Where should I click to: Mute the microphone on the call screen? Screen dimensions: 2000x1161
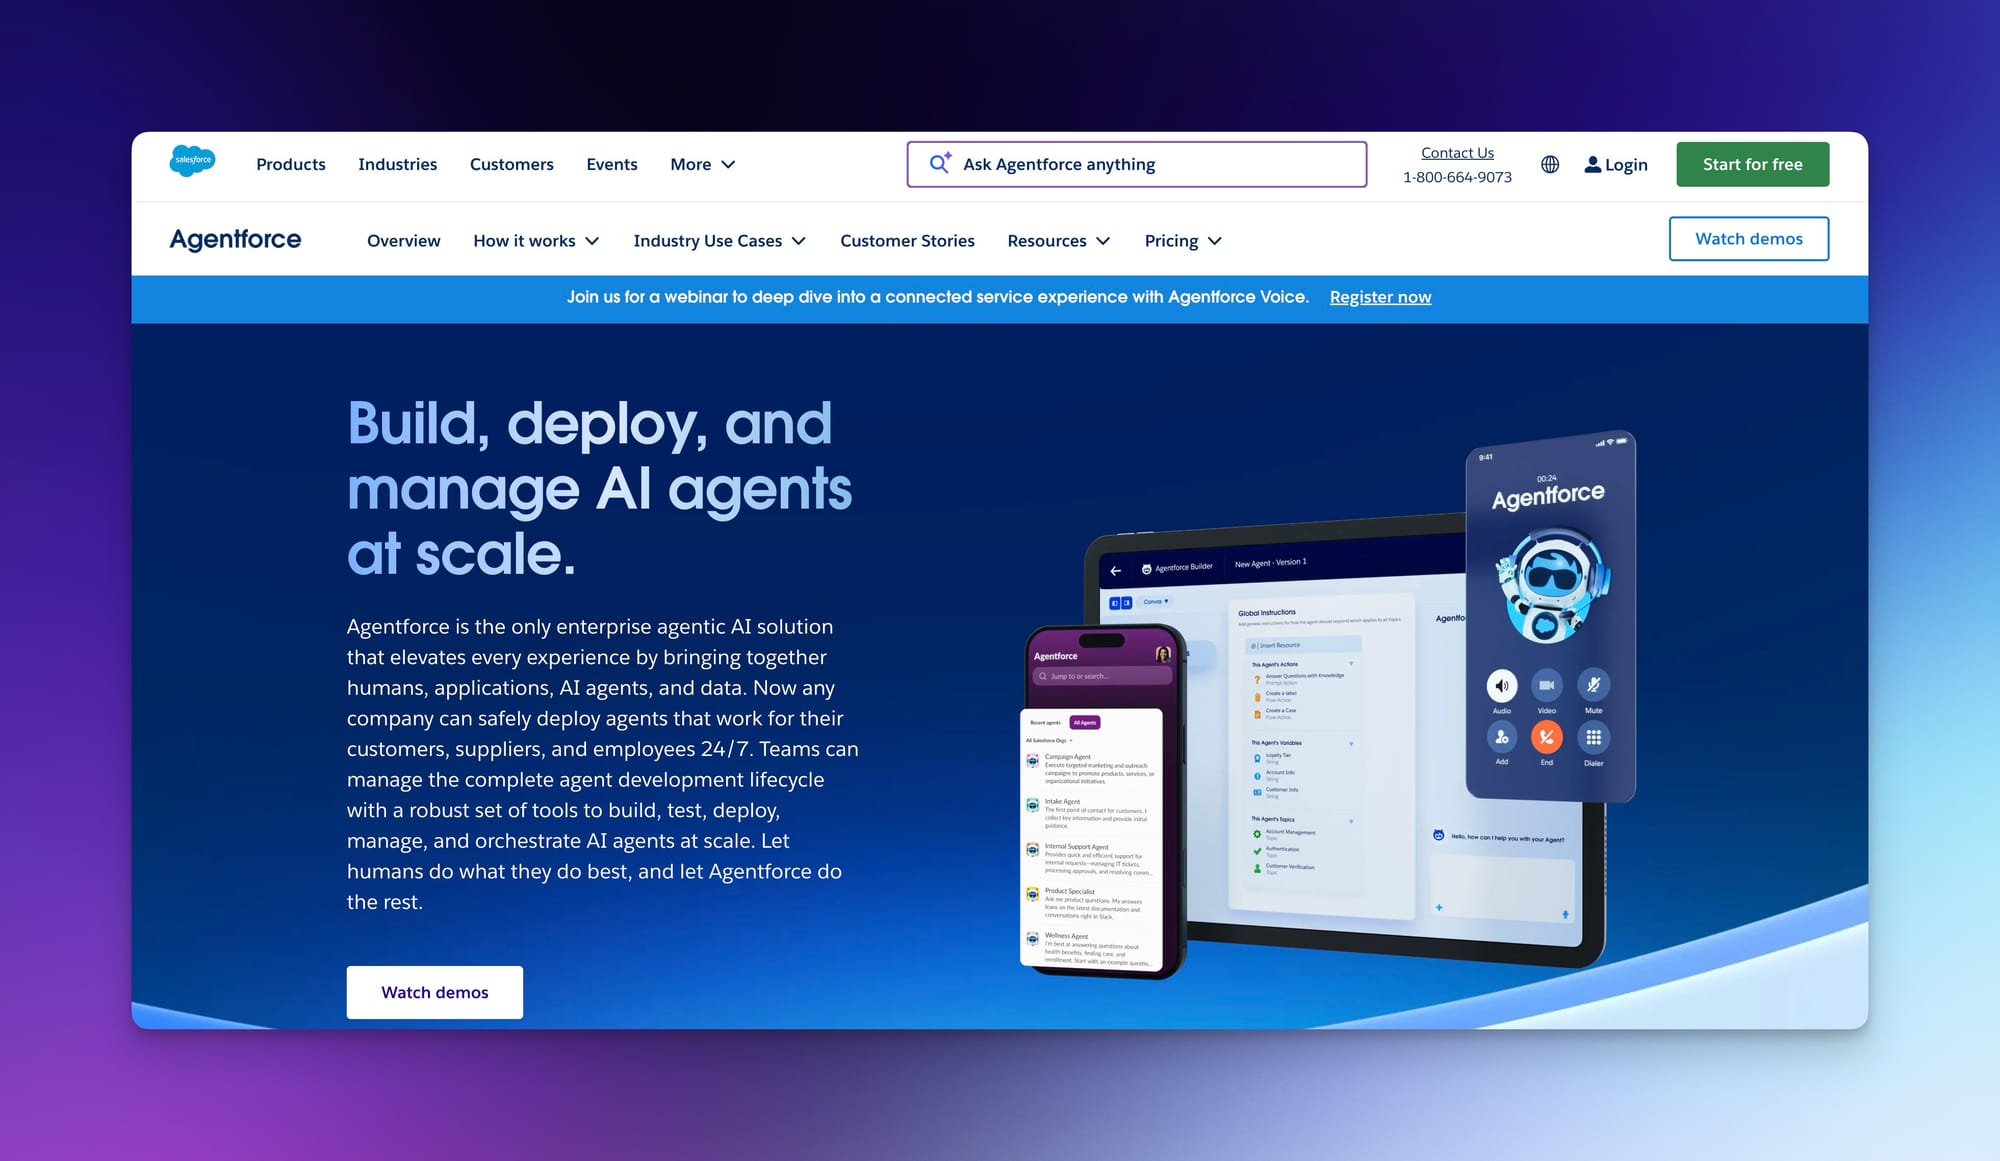[1594, 683]
